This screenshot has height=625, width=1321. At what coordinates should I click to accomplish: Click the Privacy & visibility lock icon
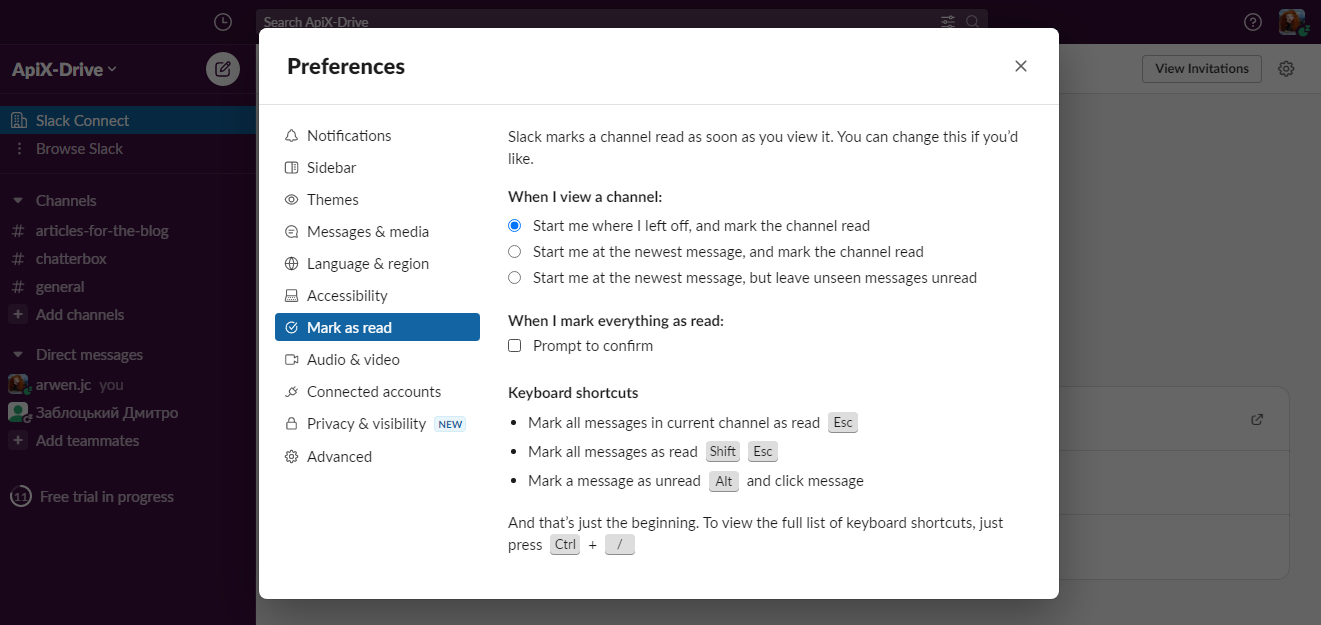(x=291, y=423)
